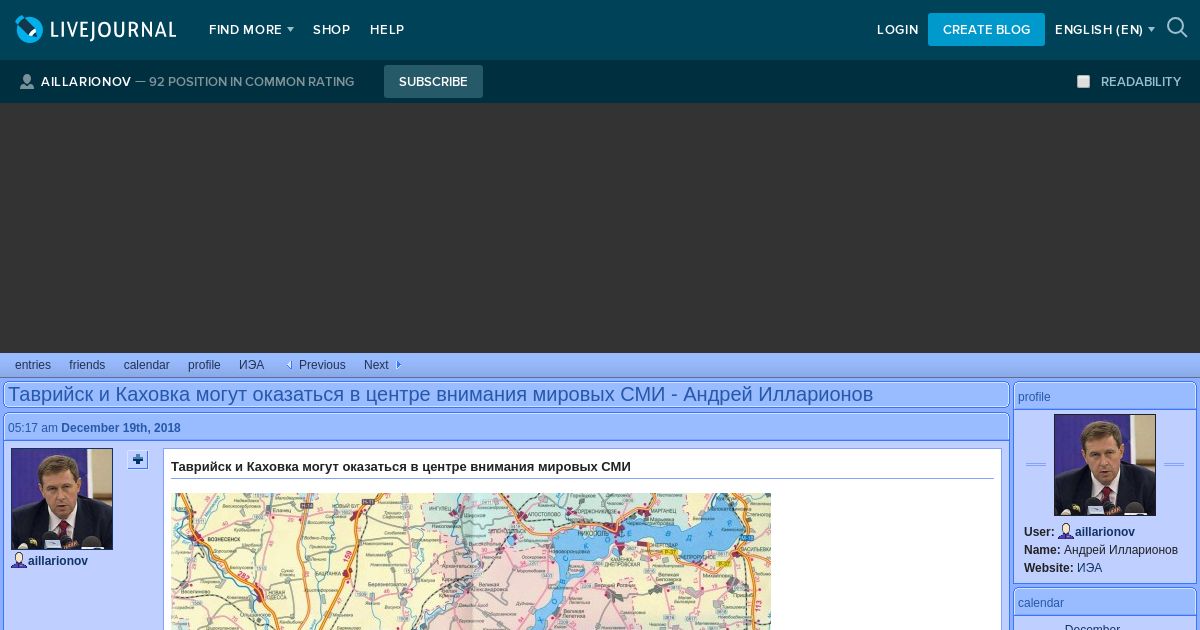1200x630 pixels.
Task: Toggle the Readability checkbox
Action: [x=1083, y=82]
